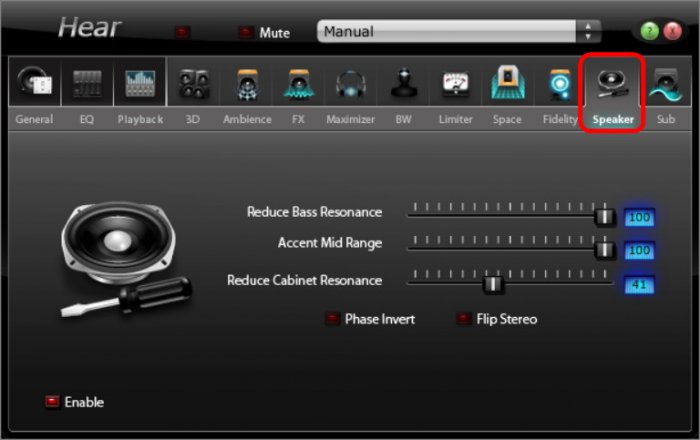Open the FX effects icon
Image resolution: width=700 pixels, height=440 pixels.
pyautogui.click(x=298, y=87)
